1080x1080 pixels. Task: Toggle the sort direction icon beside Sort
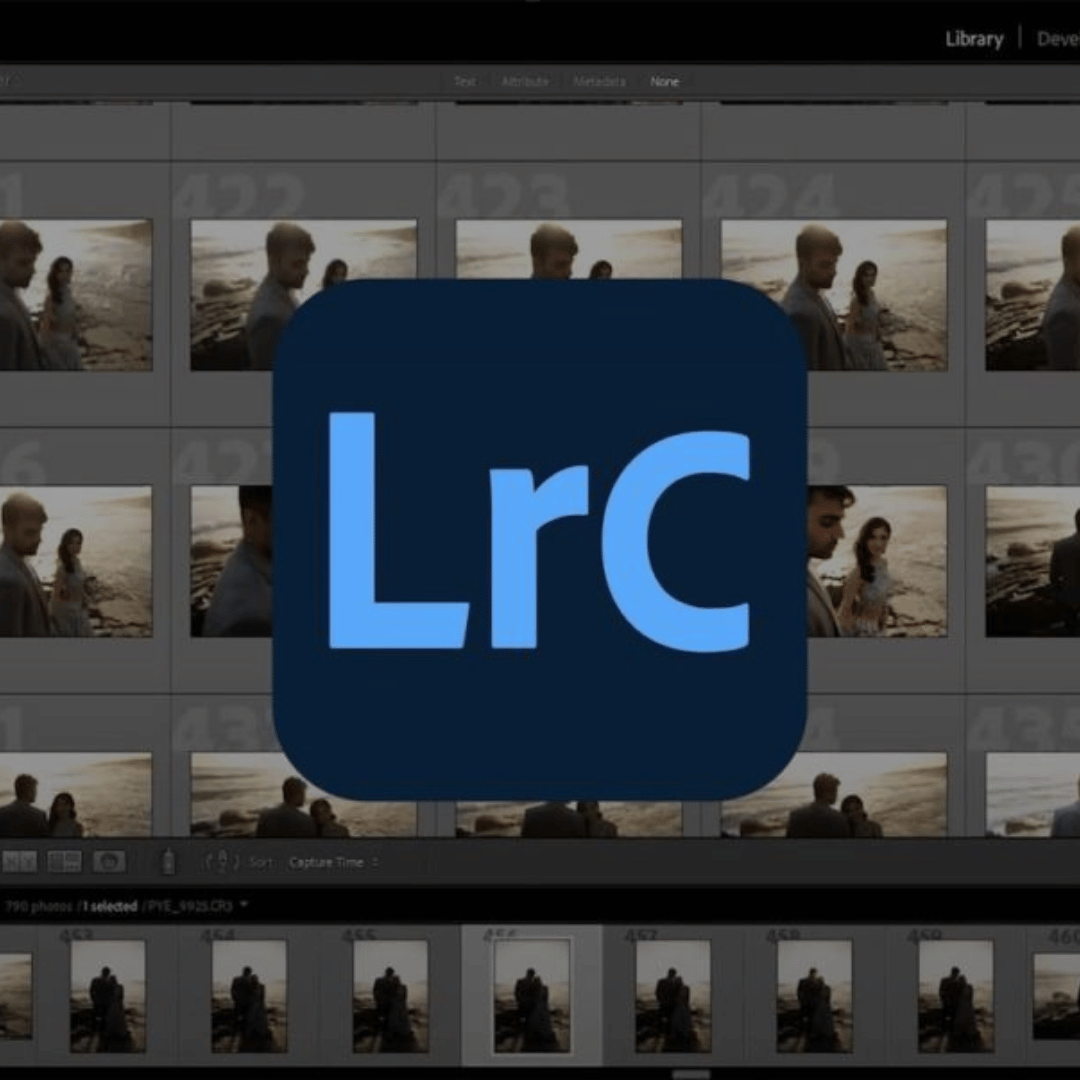pos(220,862)
